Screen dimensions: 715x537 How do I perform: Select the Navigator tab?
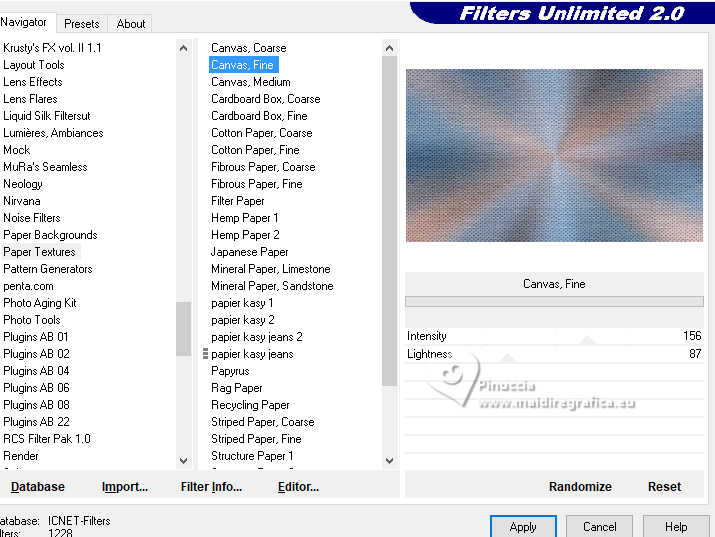23,22
